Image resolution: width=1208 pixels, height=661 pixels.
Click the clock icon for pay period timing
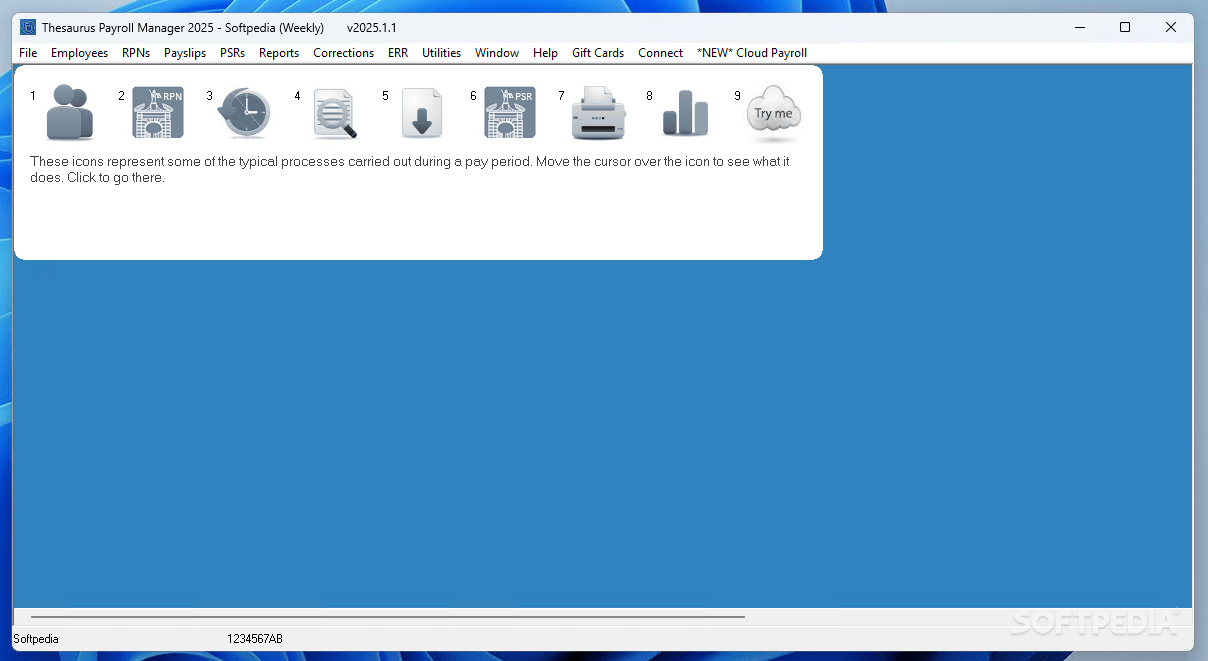click(x=244, y=112)
